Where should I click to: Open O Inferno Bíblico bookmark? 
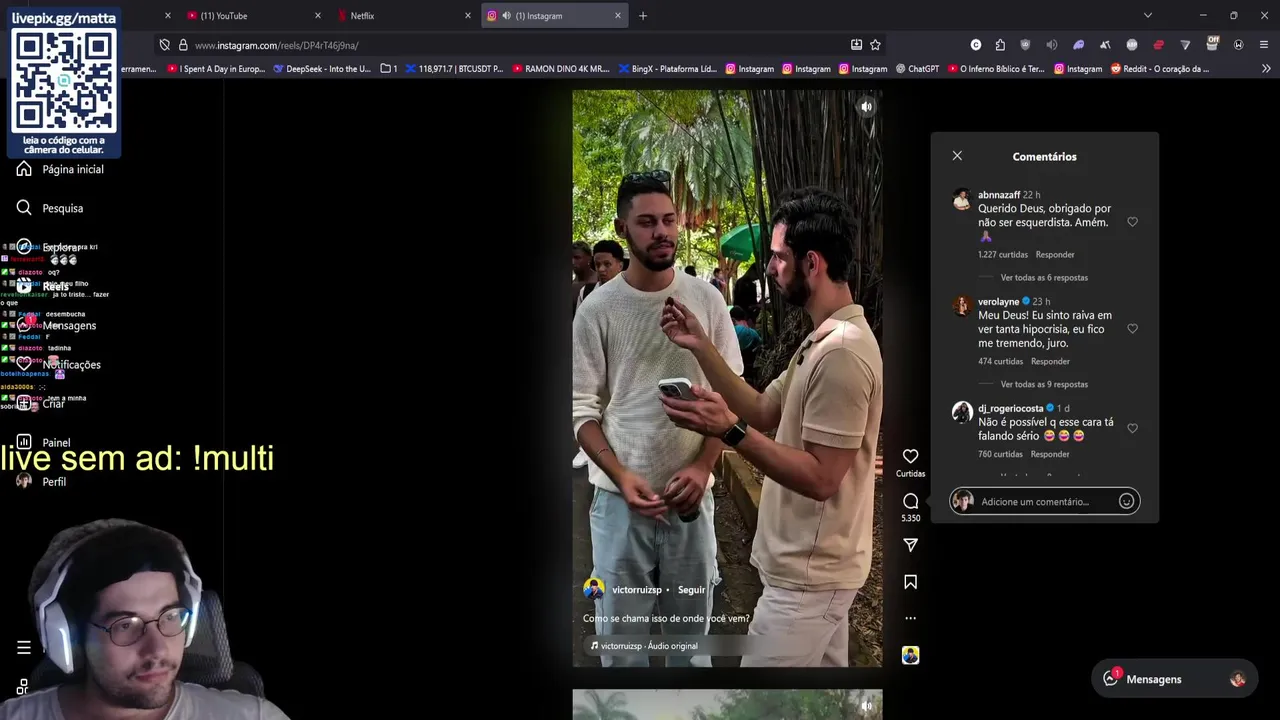(x=996, y=69)
